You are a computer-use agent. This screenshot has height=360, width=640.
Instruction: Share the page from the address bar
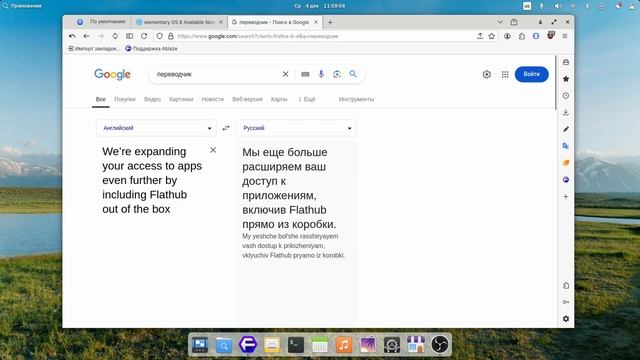[480, 36]
